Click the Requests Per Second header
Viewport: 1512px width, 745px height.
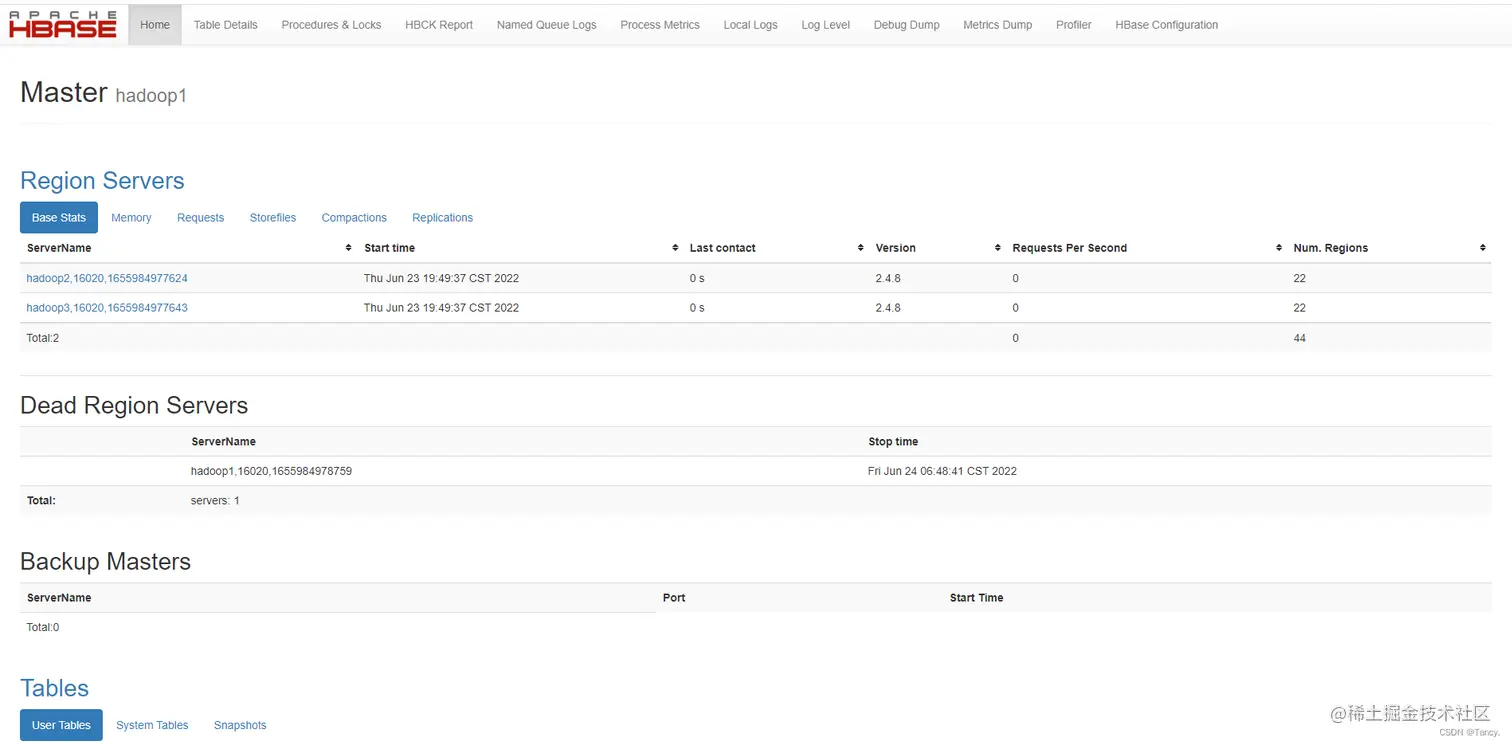pos(1069,248)
